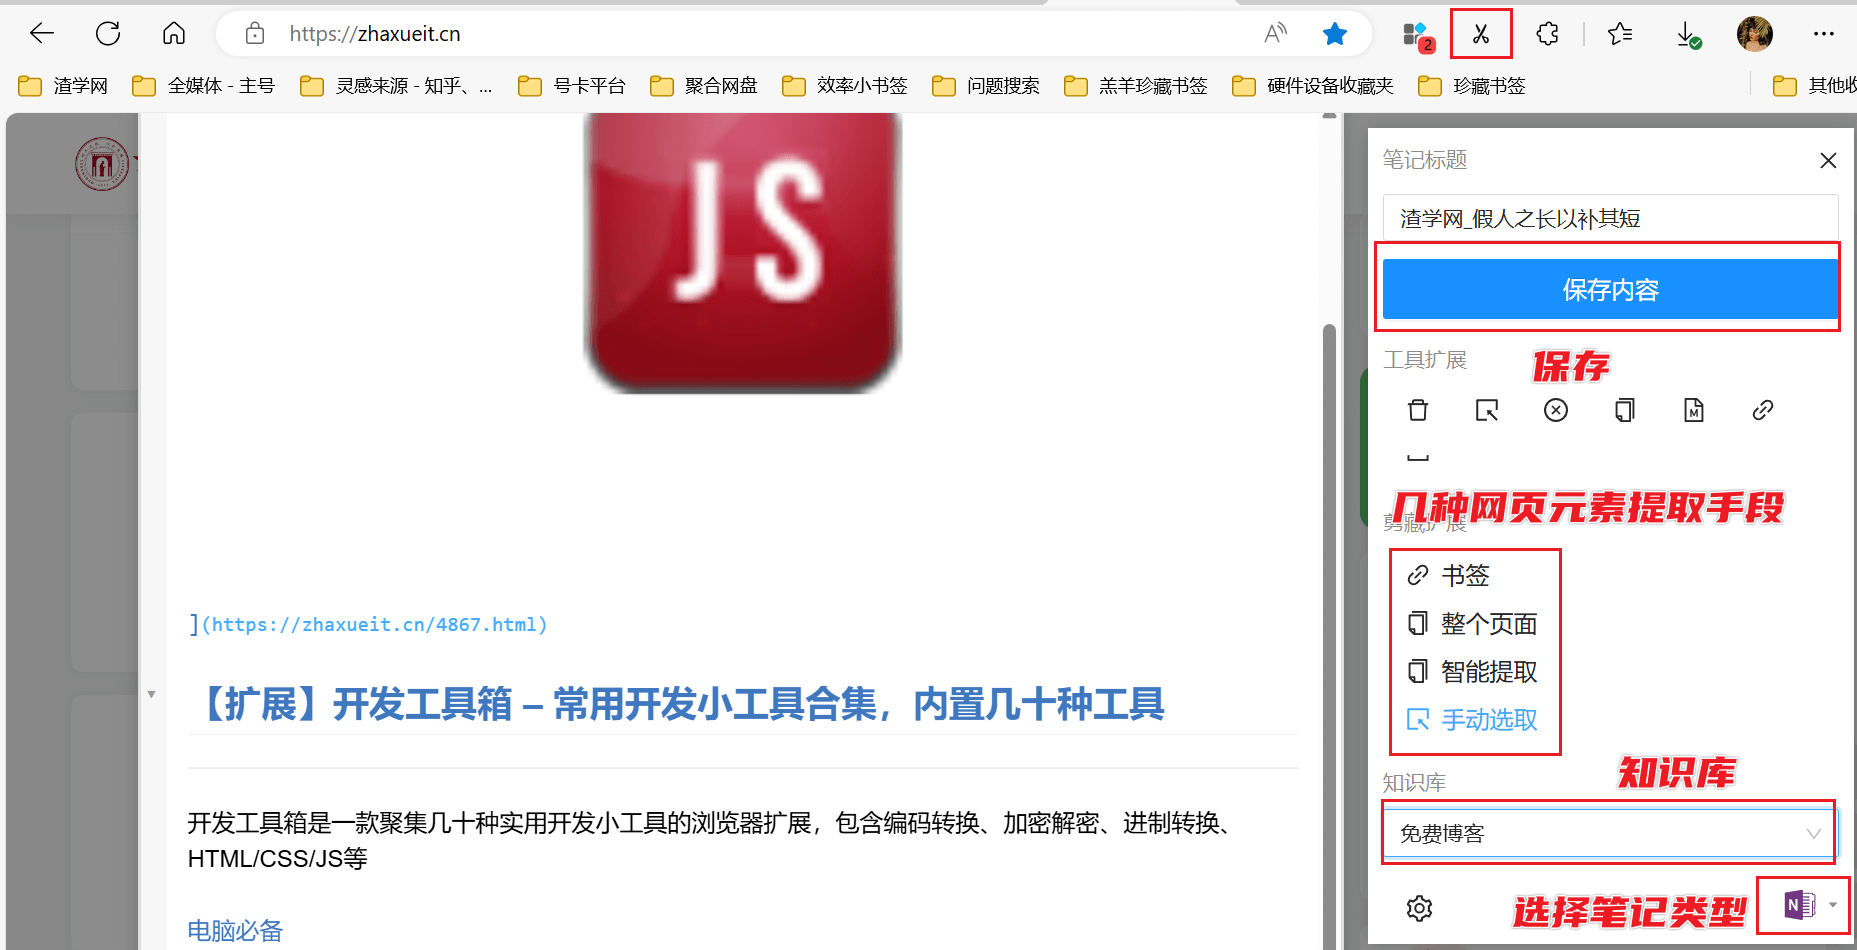Click the link icon in the tool extension row
The width and height of the screenshot is (1857, 950).
click(x=1762, y=410)
